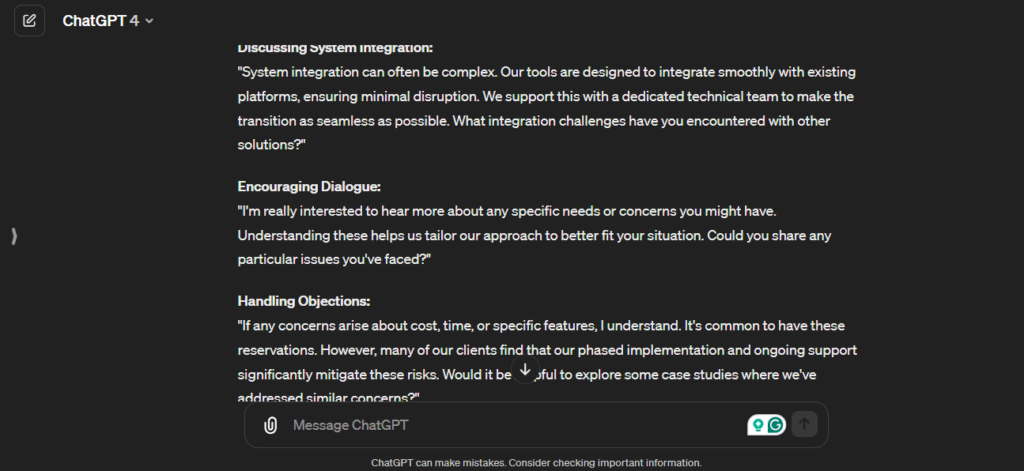Start a new chat with the compose icon
The image size is (1024, 471).
(x=29, y=20)
